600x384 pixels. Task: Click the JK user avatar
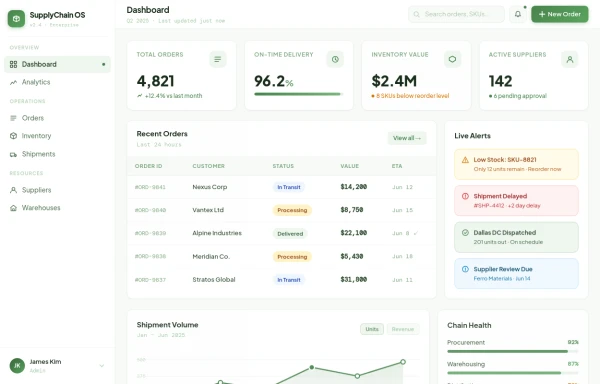pyautogui.click(x=17, y=366)
